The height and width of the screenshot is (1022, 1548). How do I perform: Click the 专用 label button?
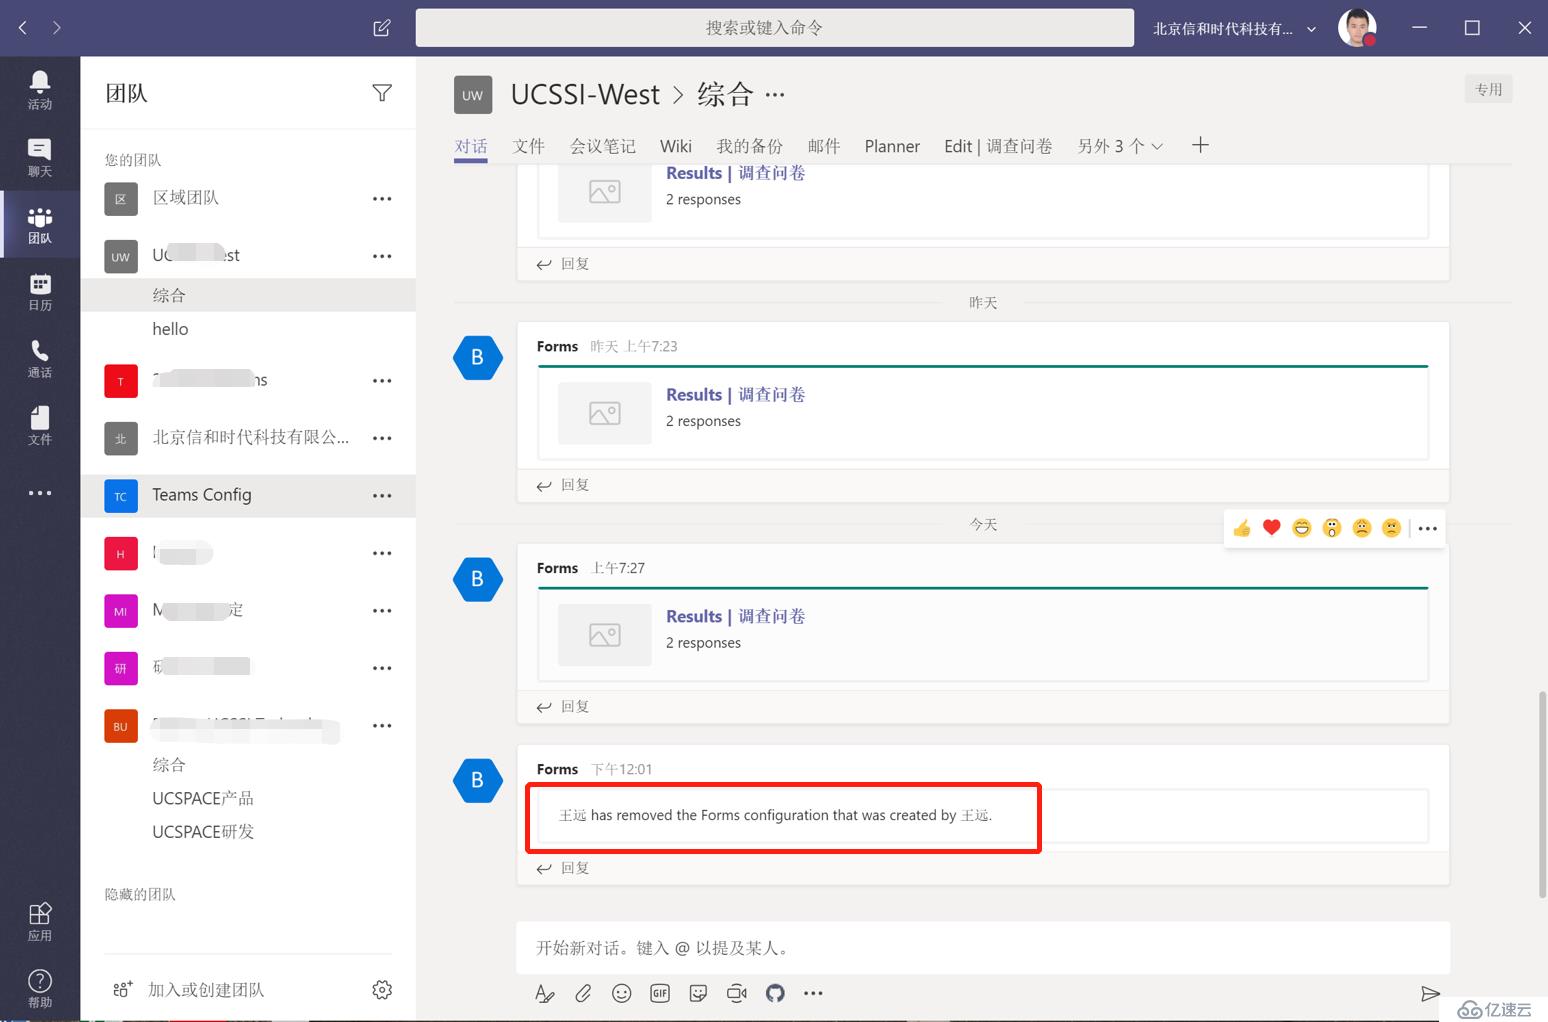click(x=1488, y=89)
